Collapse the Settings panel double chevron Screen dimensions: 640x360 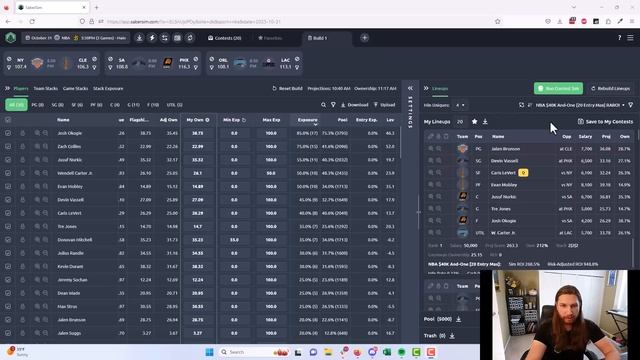410,88
